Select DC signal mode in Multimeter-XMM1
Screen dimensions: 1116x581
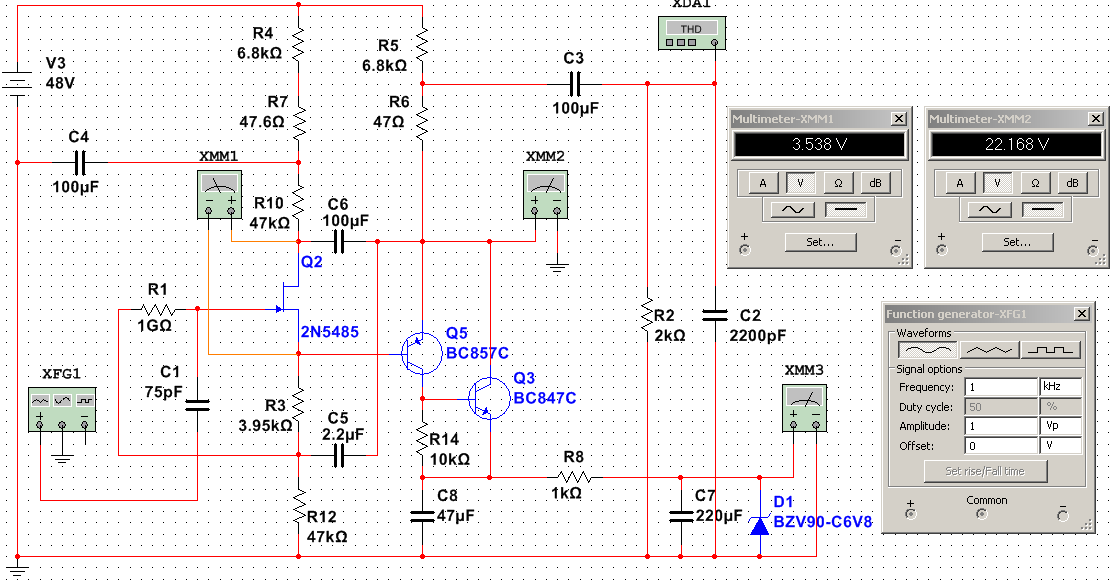coord(846,210)
